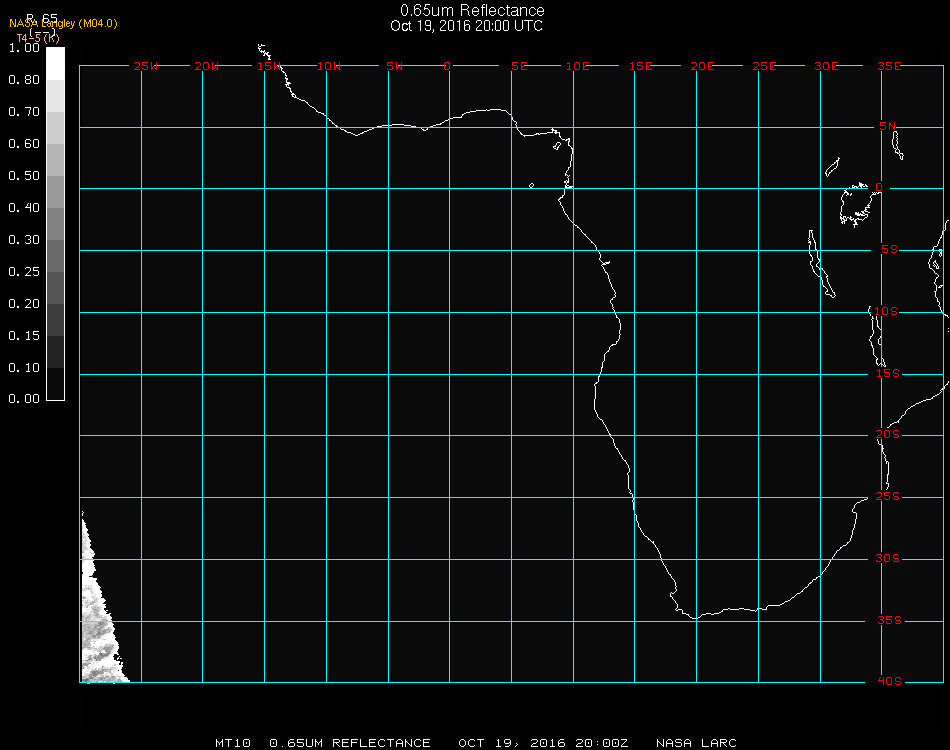The width and height of the screenshot is (950, 750).
Task: Click the "0.65um Reflectance" title text
Action: click(472, 10)
